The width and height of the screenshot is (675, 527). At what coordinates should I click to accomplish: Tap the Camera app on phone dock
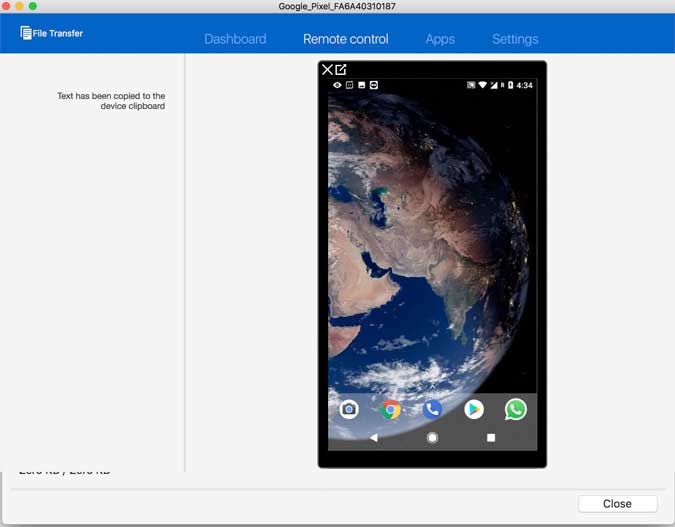tap(349, 409)
